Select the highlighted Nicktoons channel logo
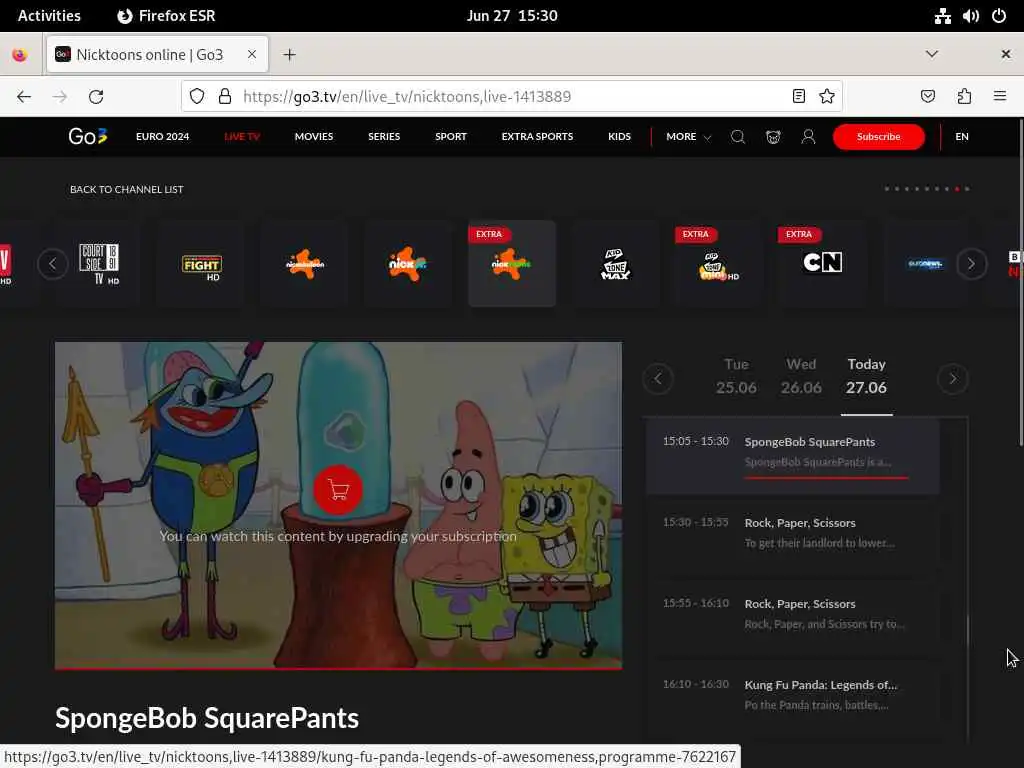Image resolution: width=1024 pixels, height=768 pixels. tap(511, 264)
